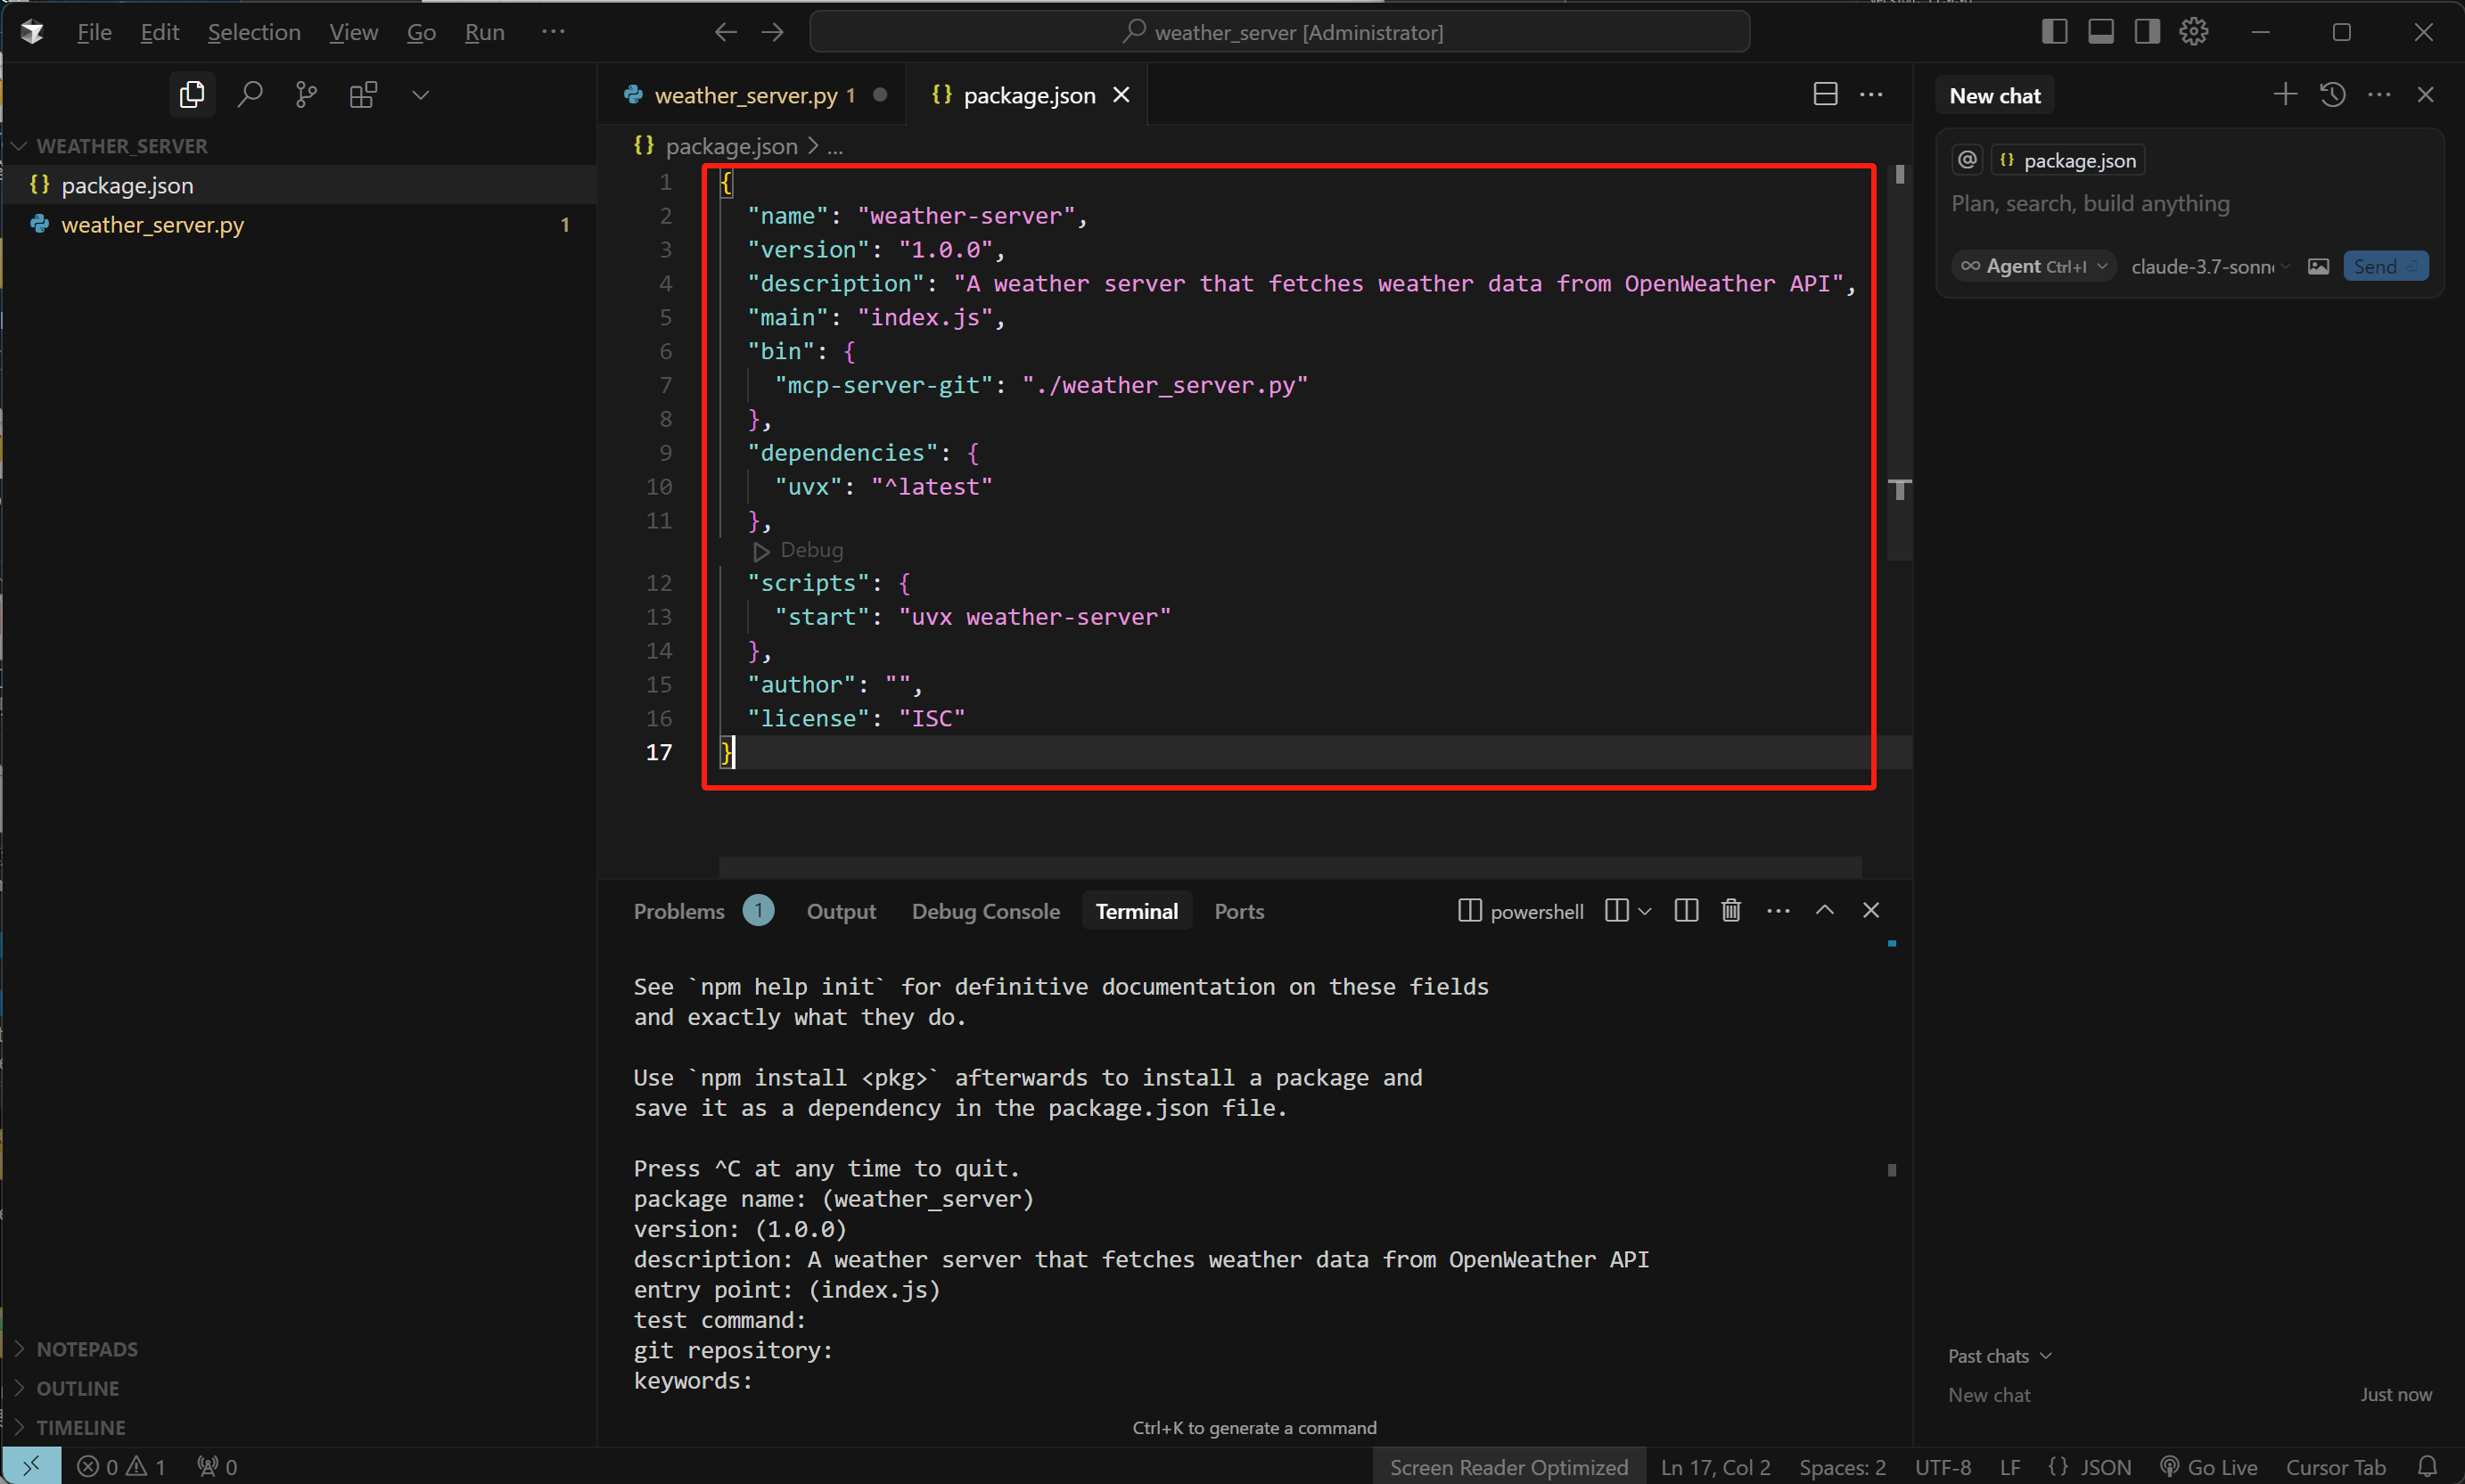The width and height of the screenshot is (2465, 1484).
Task: Switch to the Ports panel tab
Action: [x=1239, y=911]
